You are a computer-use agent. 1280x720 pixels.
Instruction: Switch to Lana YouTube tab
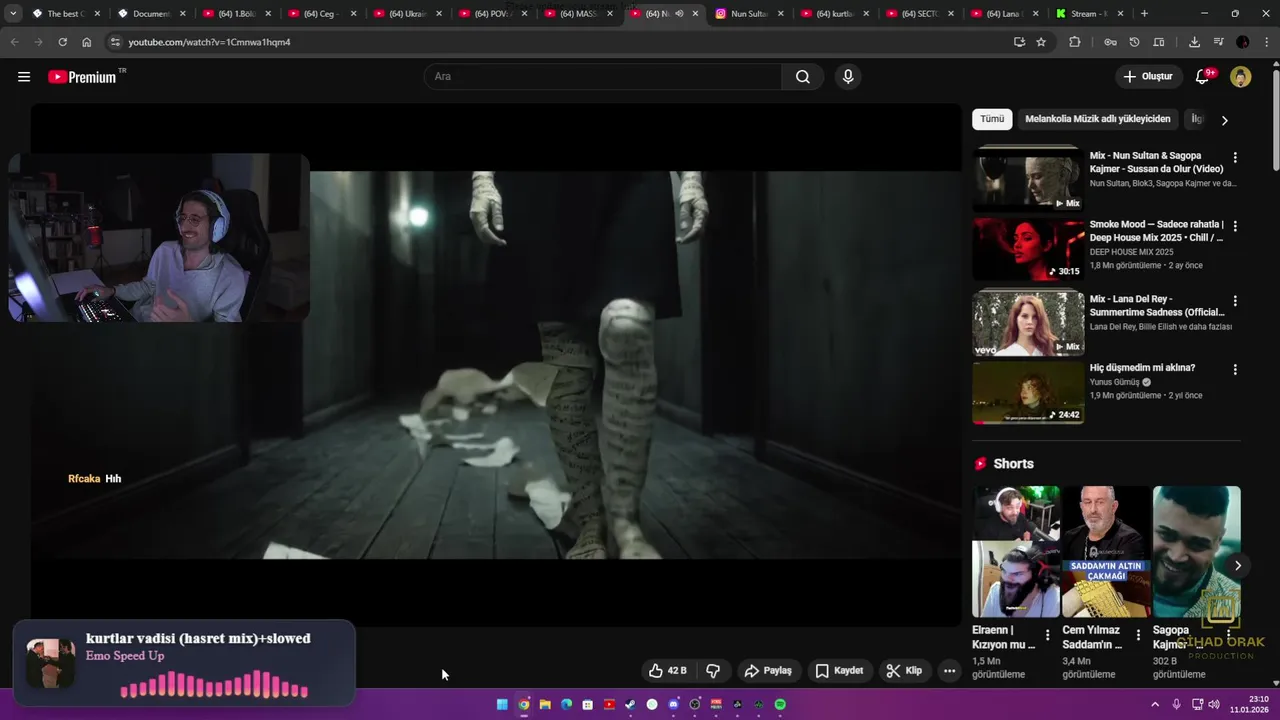tap(1005, 14)
